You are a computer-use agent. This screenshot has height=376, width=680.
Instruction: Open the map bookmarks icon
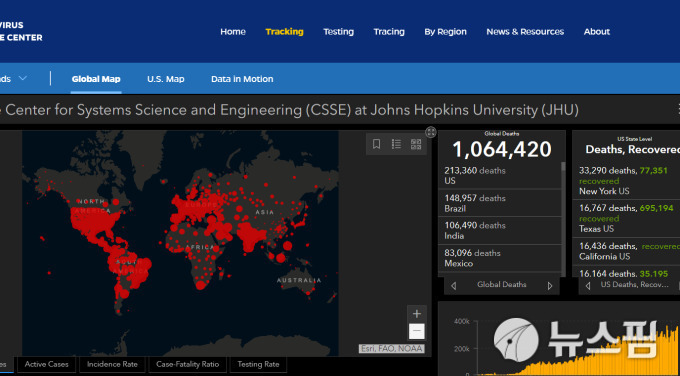point(376,144)
